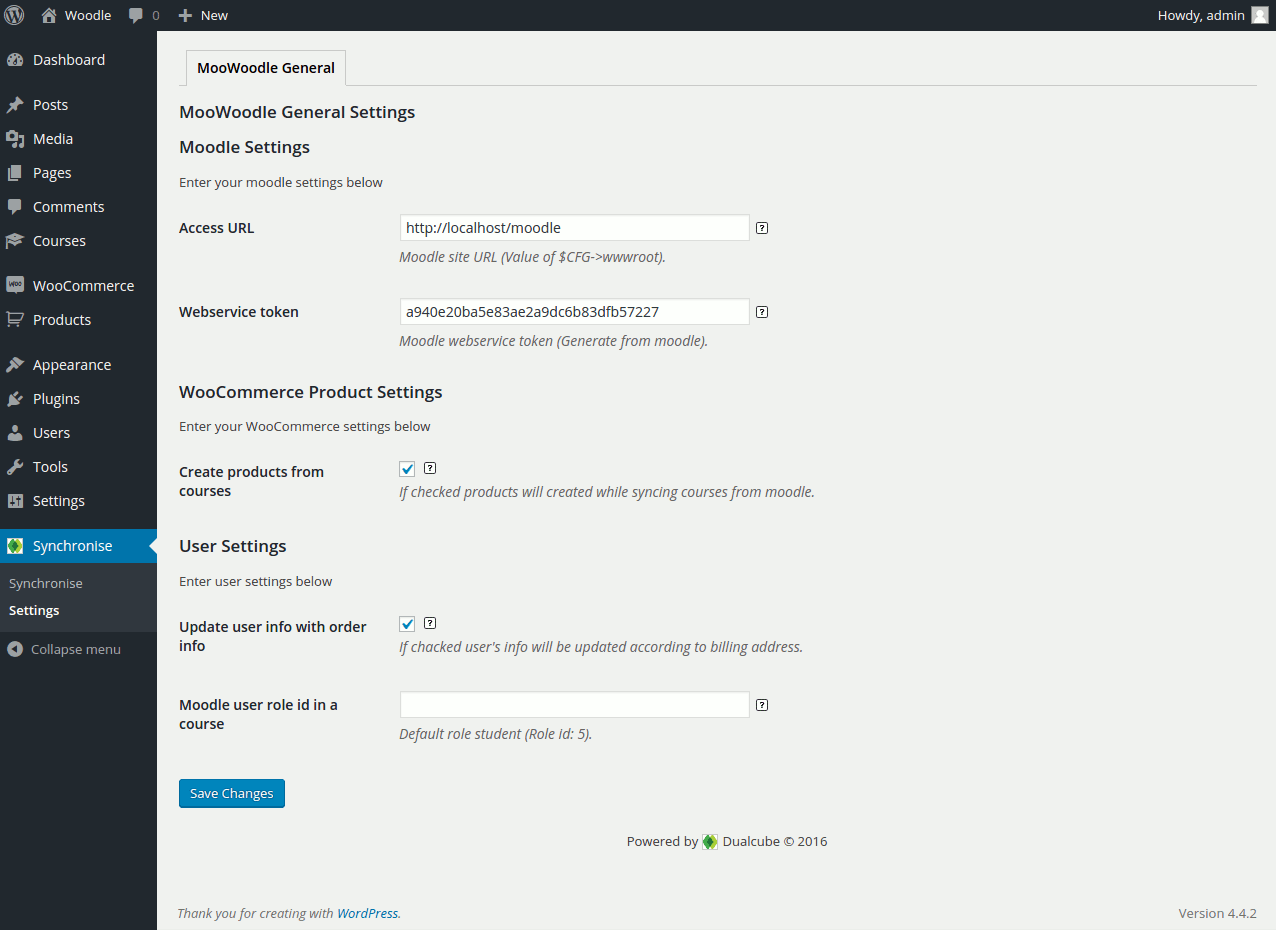The width and height of the screenshot is (1276, 930).
Task: Click the help icon beside Webservice token
Action: [762, 312]
